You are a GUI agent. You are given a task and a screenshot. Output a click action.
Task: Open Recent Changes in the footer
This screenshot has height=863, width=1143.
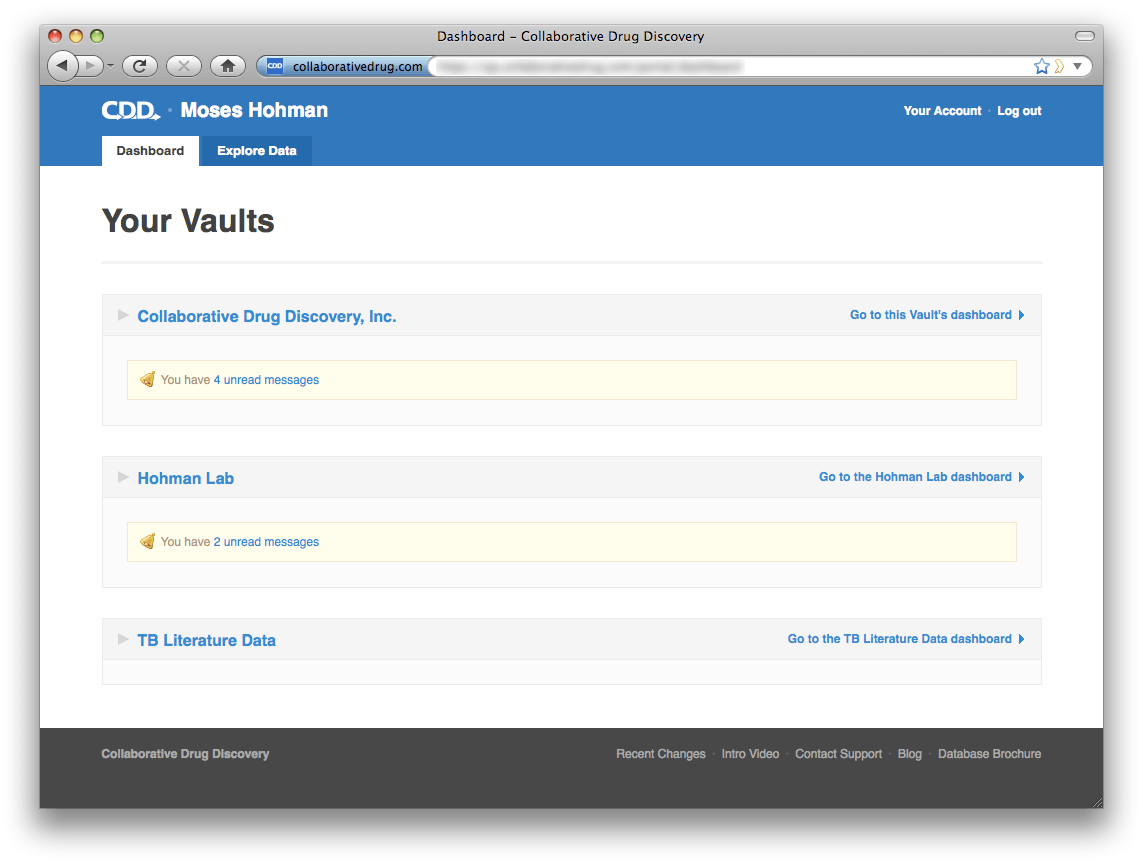click(660, 754)
